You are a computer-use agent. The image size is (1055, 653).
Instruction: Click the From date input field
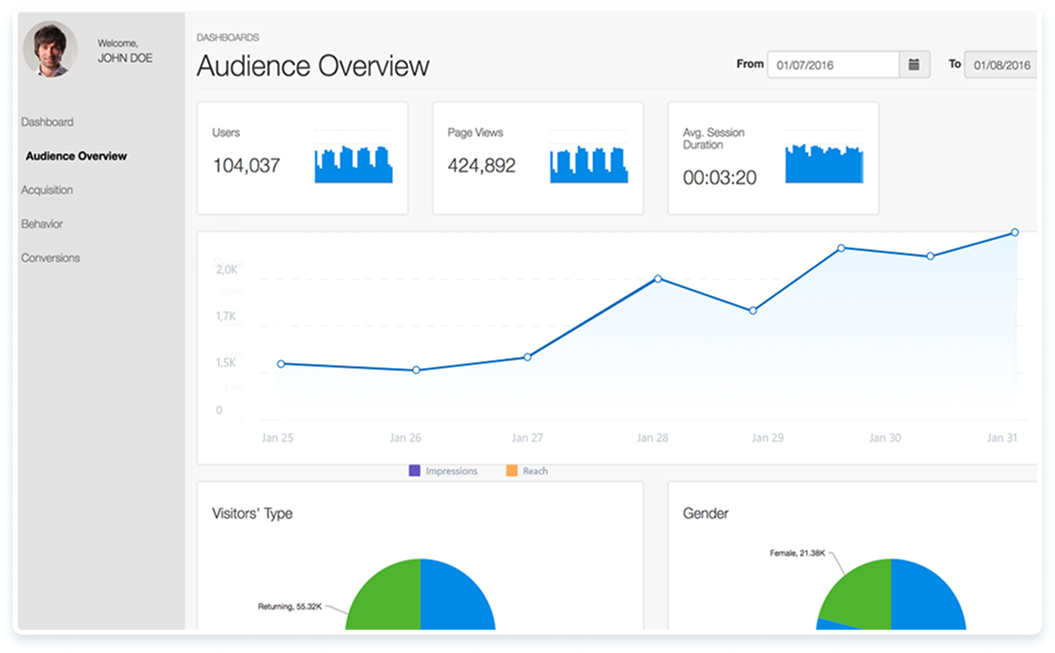click(x=832, y=65)
